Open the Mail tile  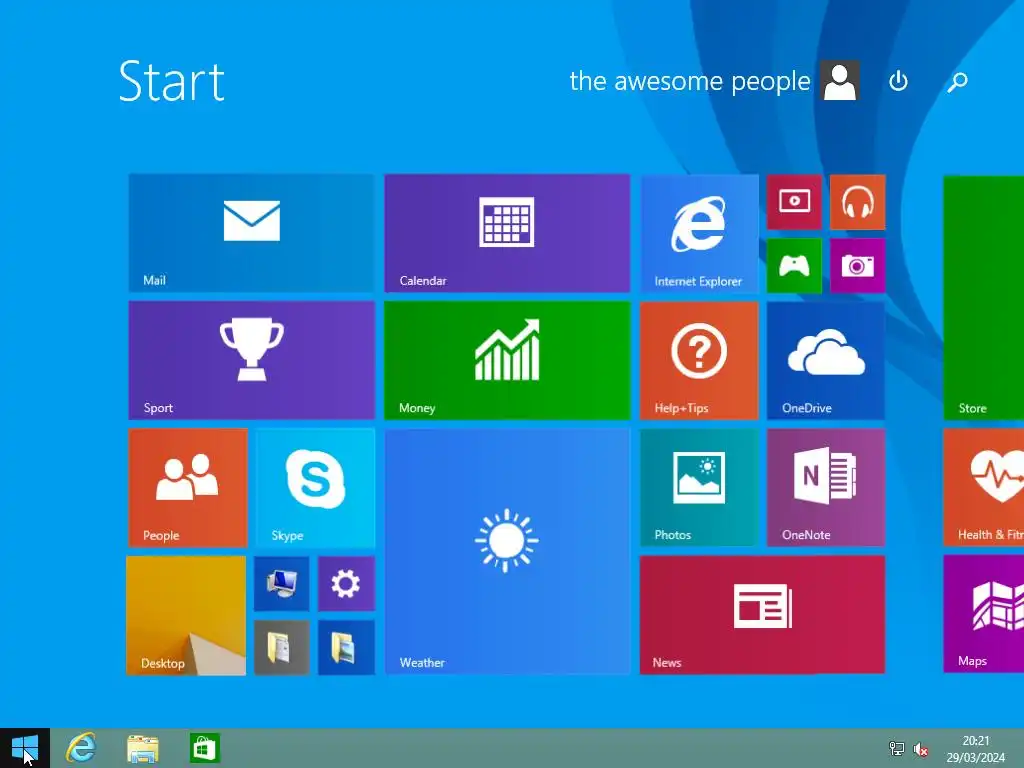pos(251,232)
